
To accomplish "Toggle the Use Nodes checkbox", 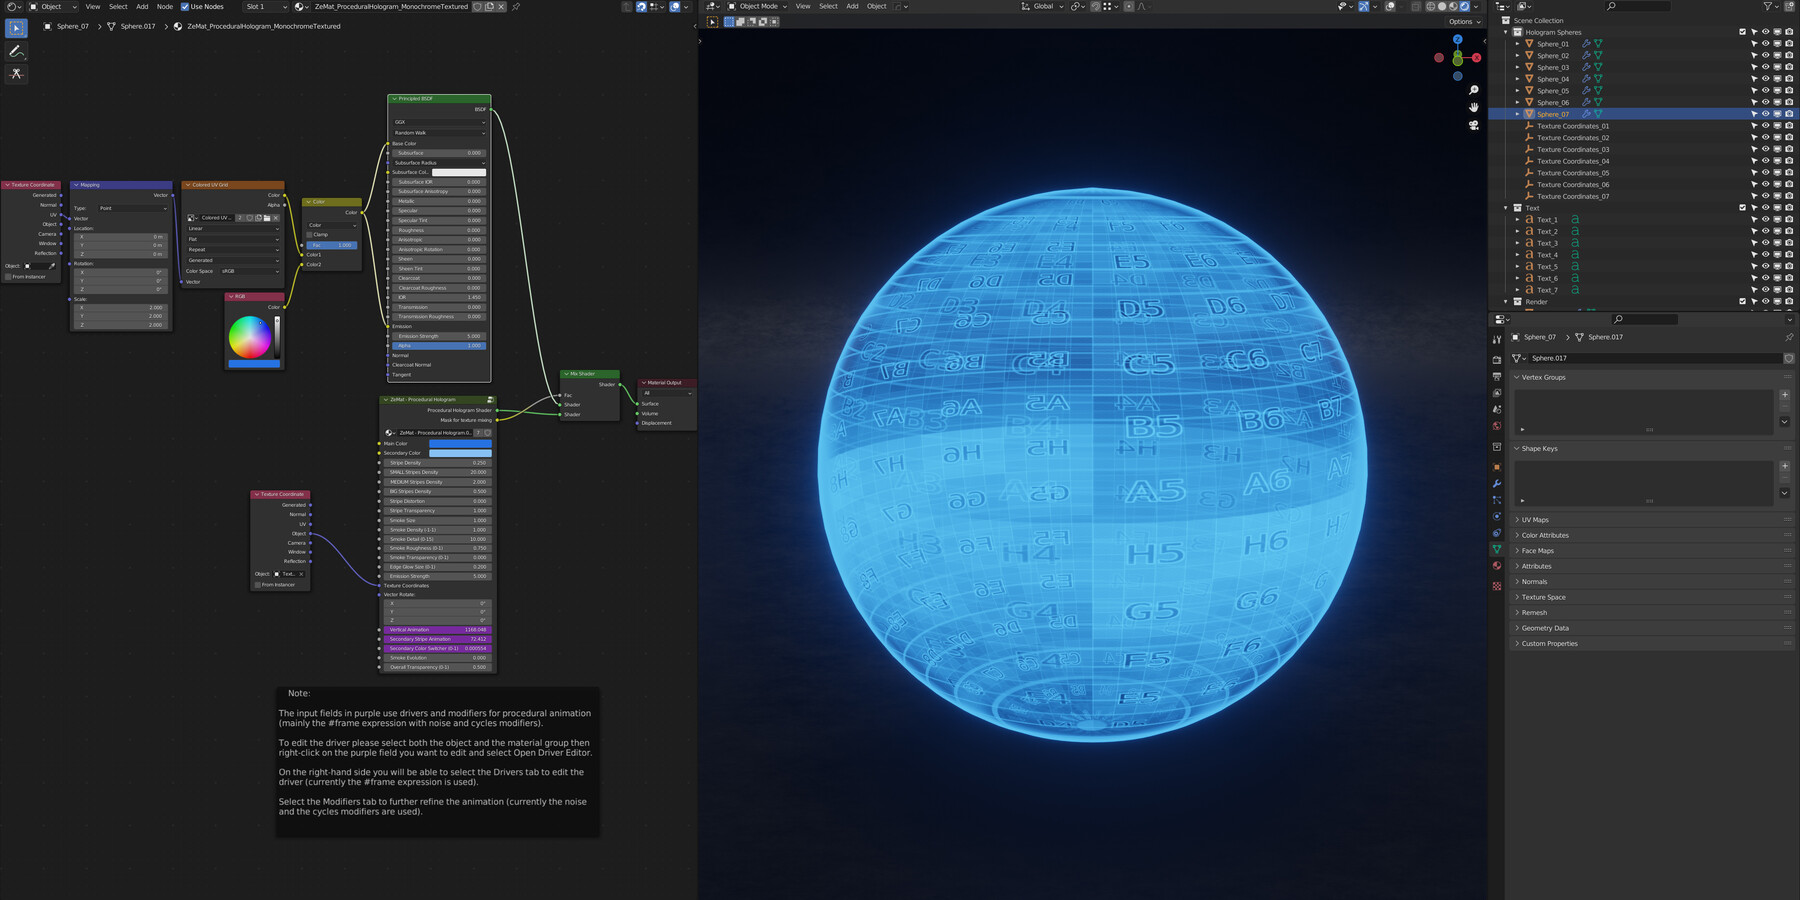I will click(x=183, y=6).
